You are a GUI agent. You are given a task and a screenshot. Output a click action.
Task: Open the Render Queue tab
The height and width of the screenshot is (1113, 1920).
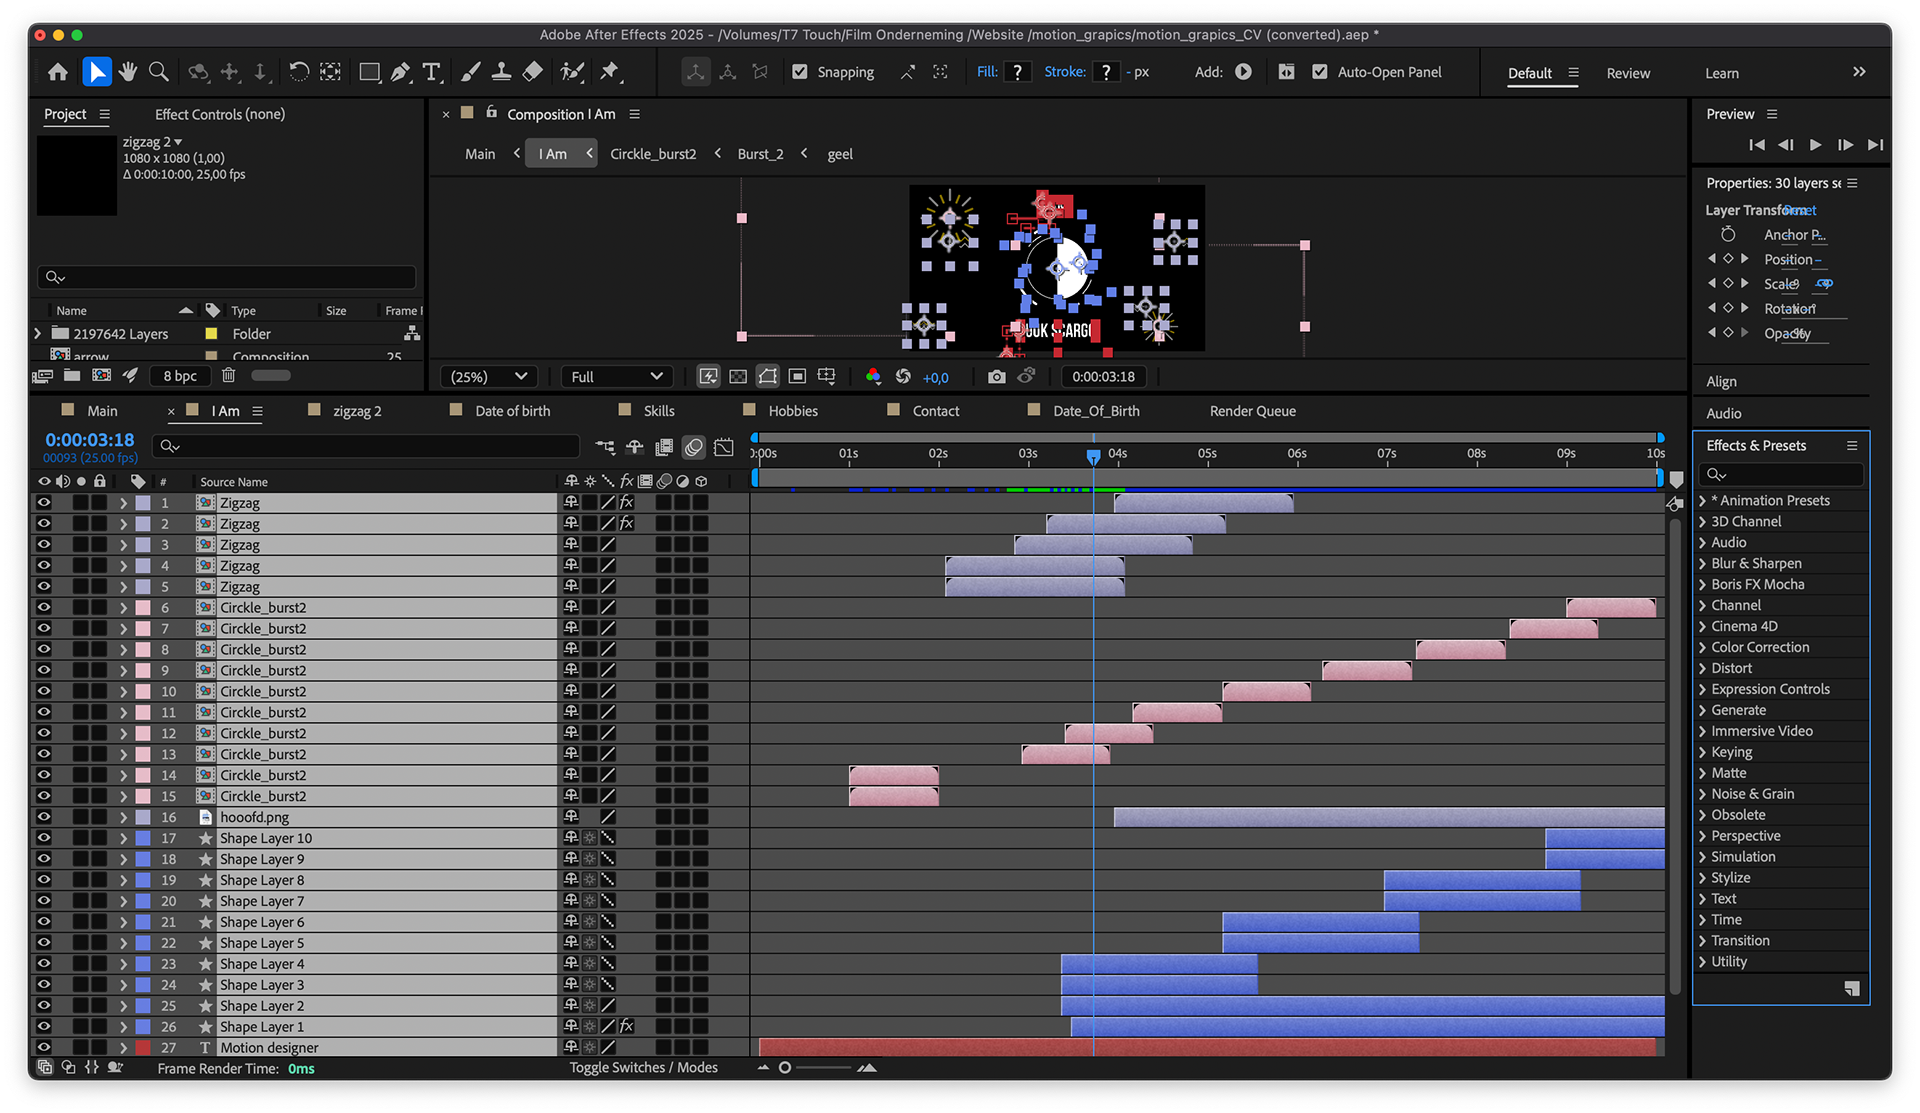tap(1252, 411)
